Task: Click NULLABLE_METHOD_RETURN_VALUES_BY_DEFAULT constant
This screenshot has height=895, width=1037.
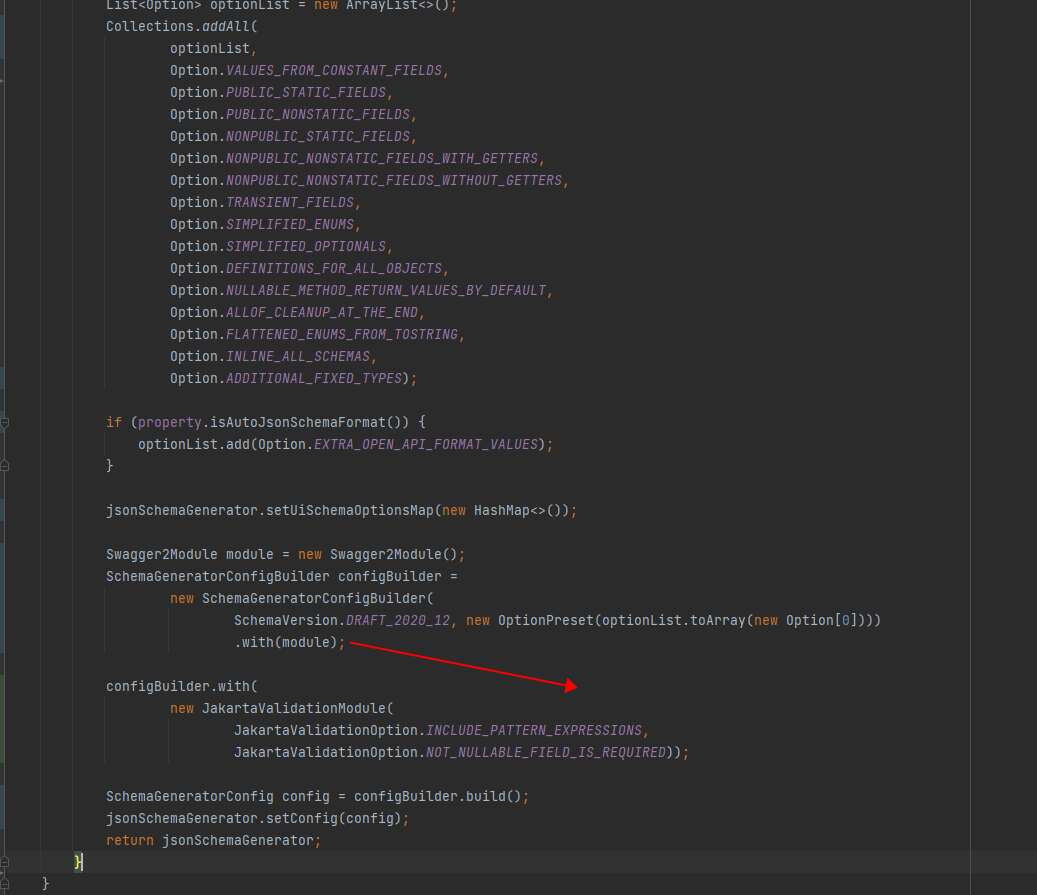Action: point(386,290)
